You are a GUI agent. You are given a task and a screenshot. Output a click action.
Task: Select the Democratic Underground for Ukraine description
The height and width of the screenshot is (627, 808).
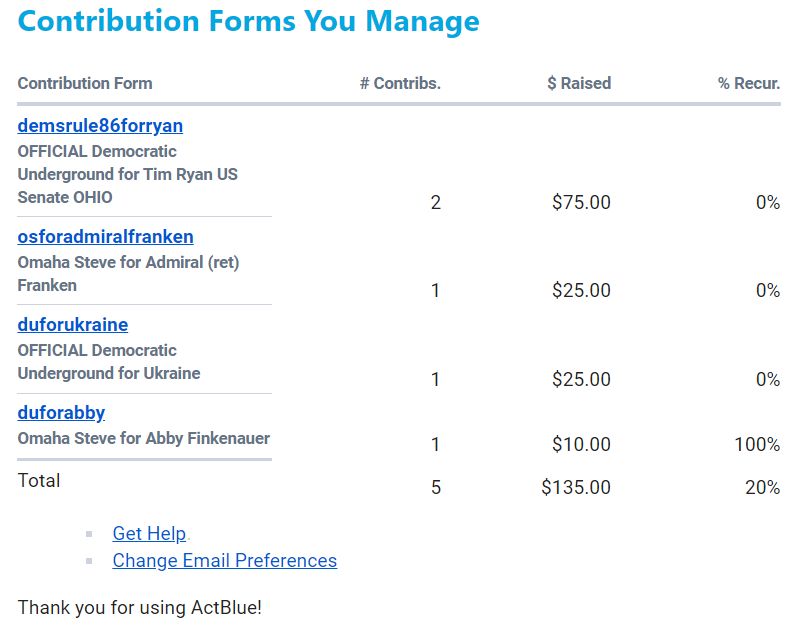[x=108, y=362]
